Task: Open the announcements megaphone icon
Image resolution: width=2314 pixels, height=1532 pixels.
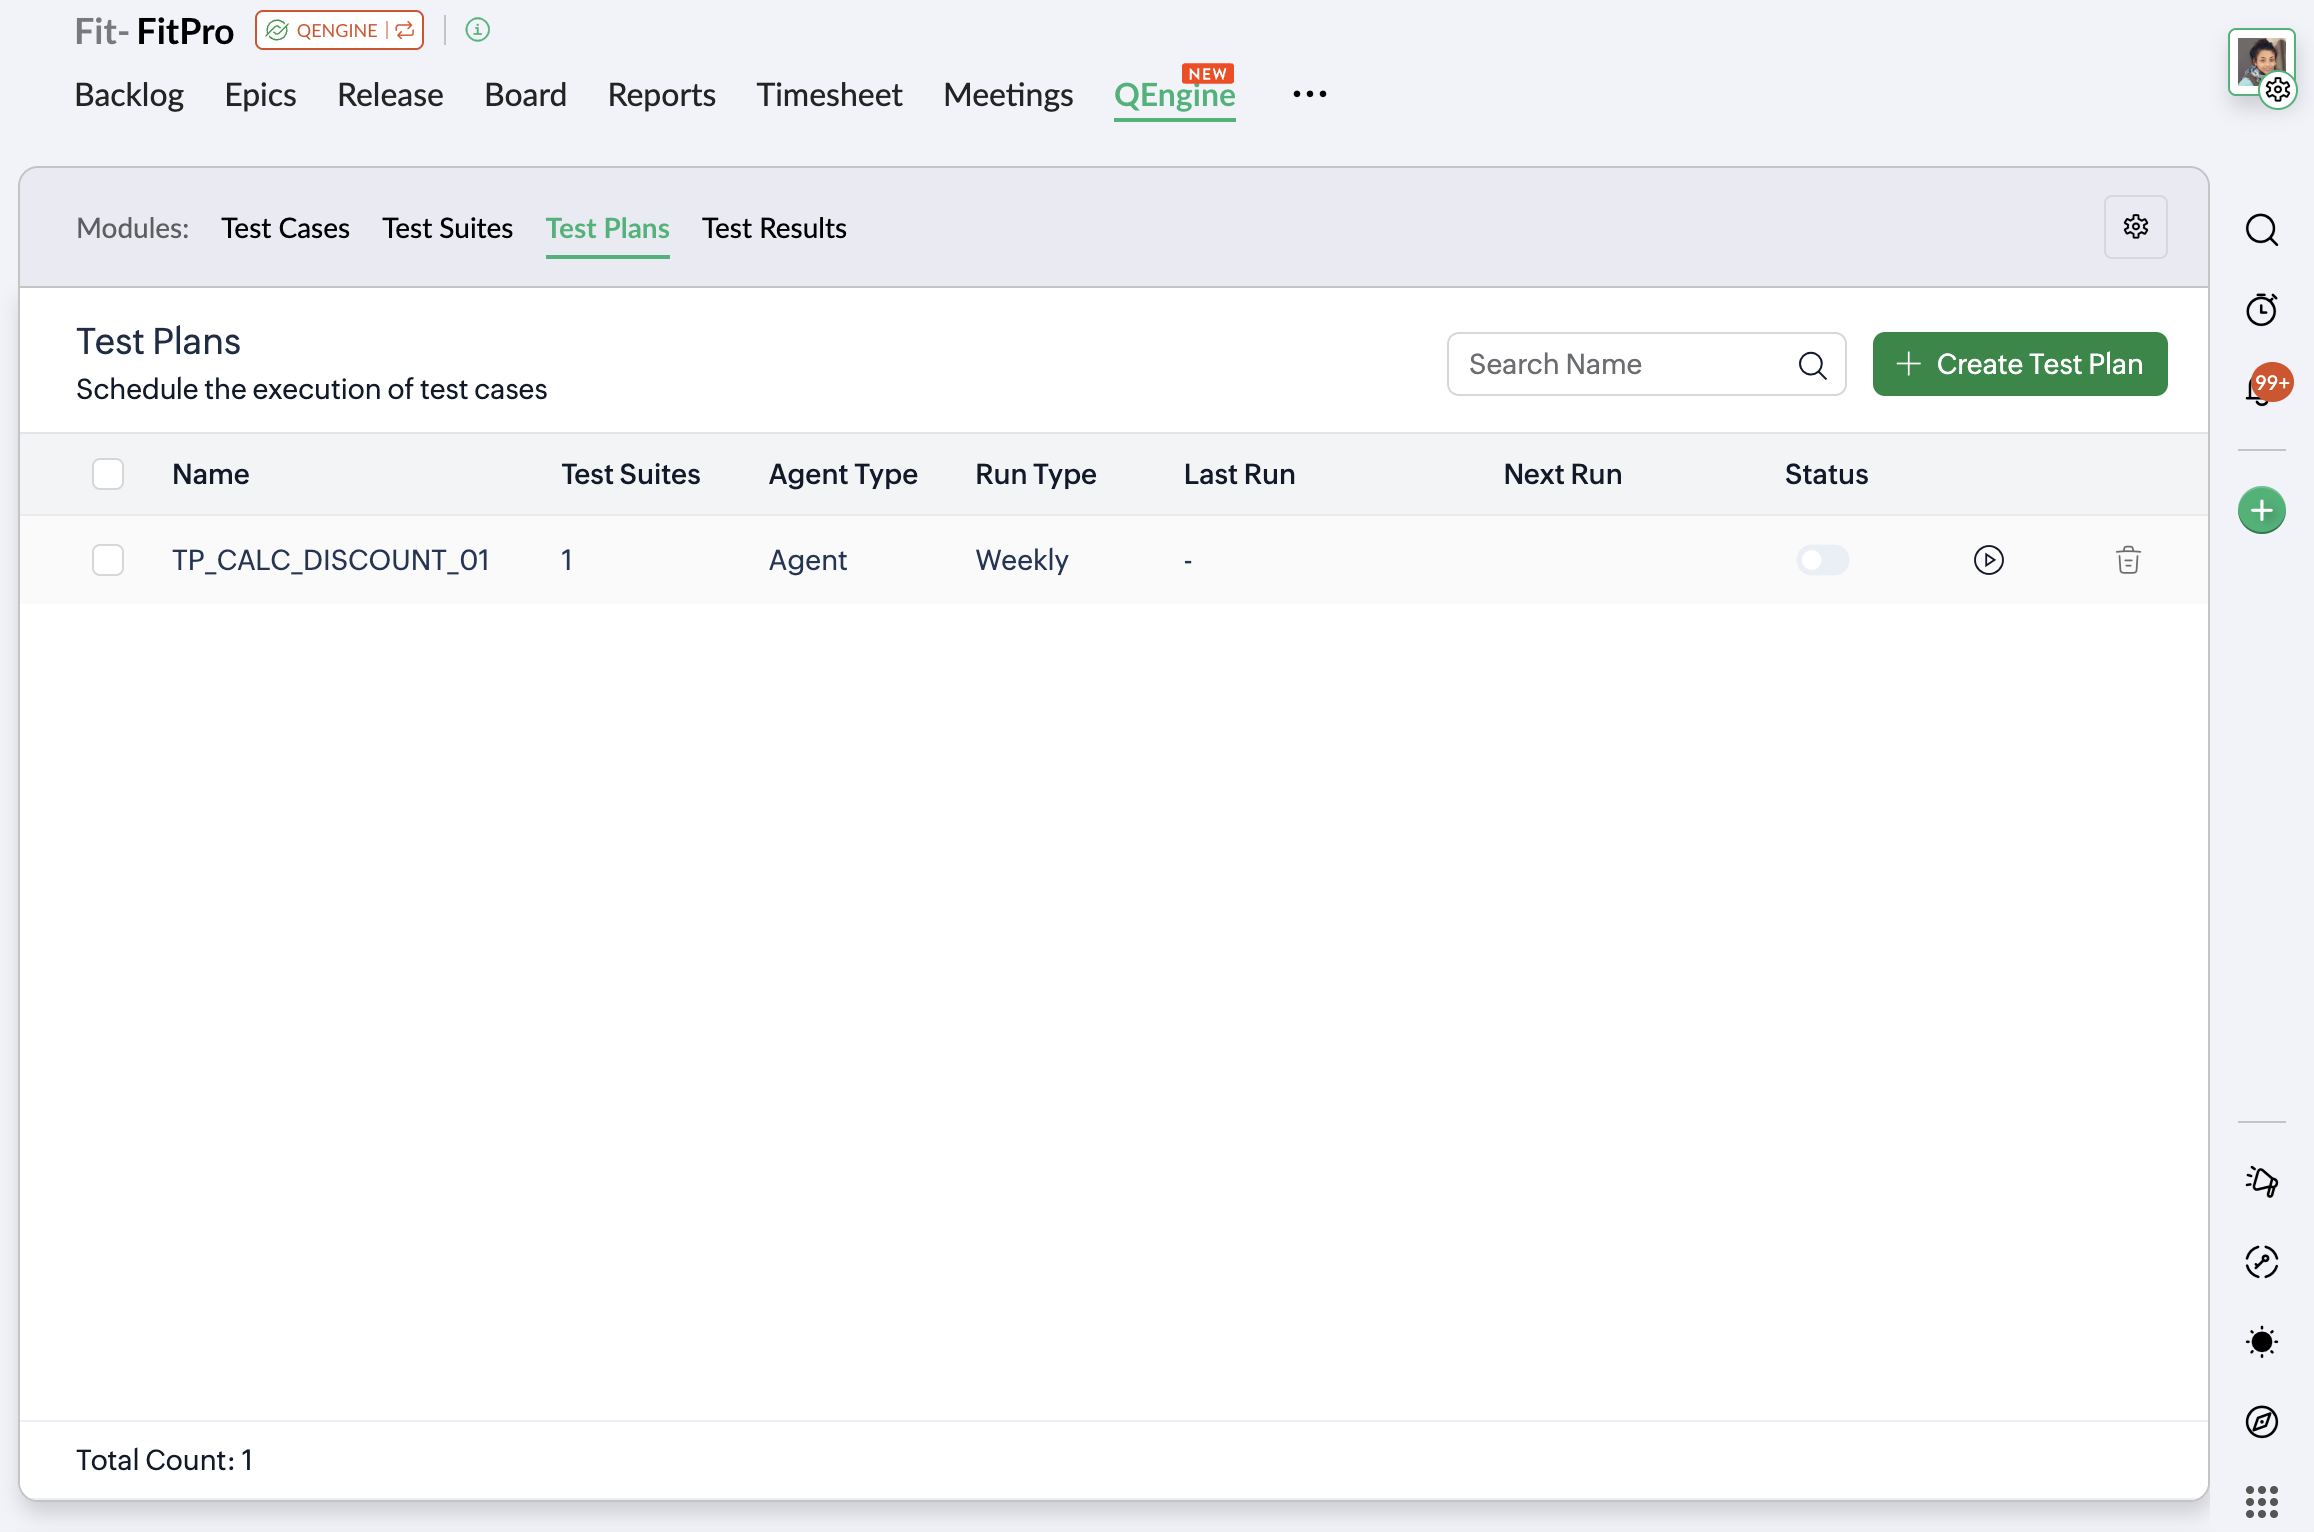Action: click(2261, 1182)
